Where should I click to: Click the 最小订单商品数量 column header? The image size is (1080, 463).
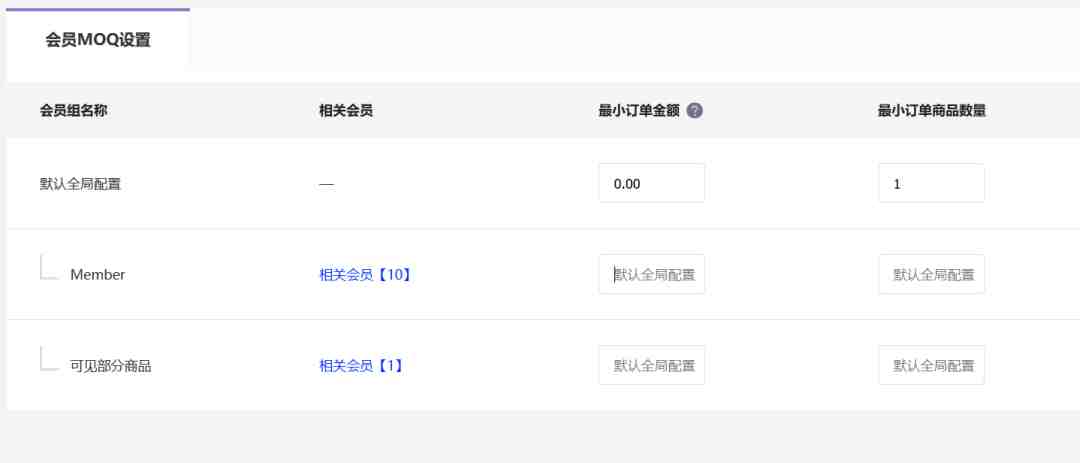click(931, 111)
